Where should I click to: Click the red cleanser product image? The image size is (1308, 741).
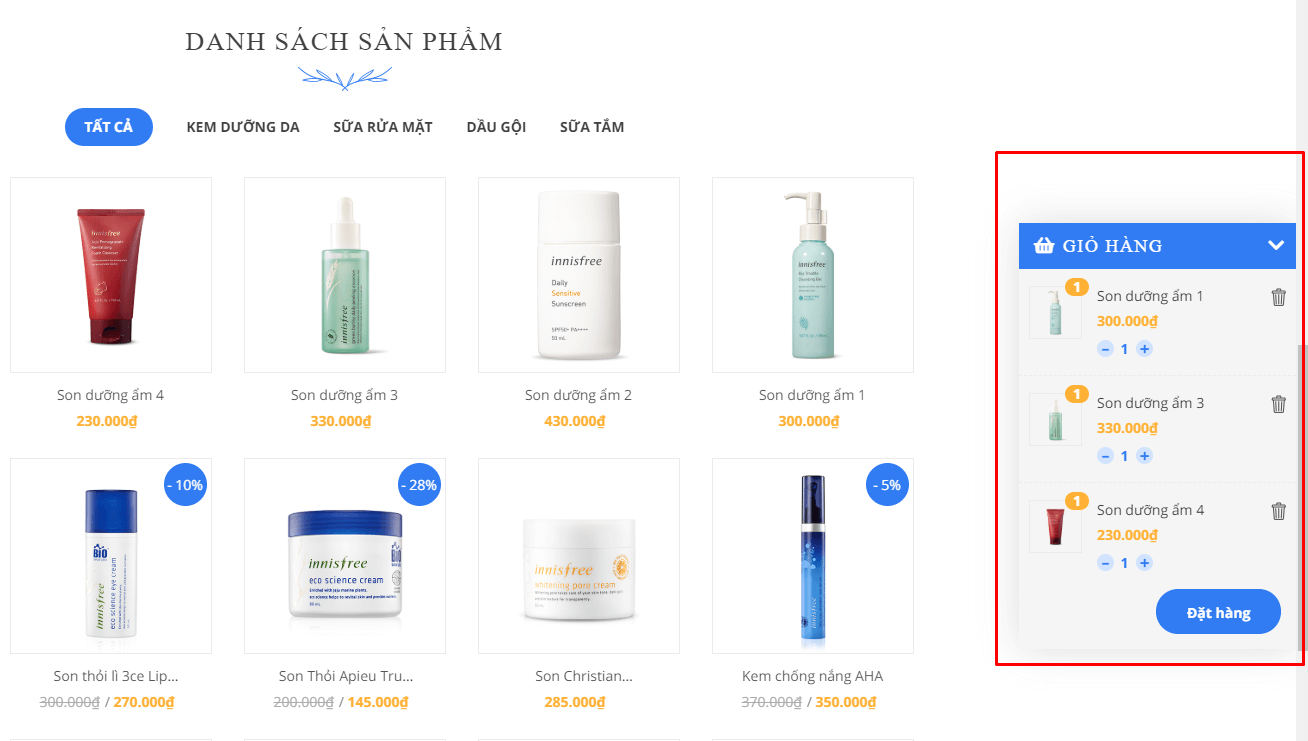click(x=111, y=275)
